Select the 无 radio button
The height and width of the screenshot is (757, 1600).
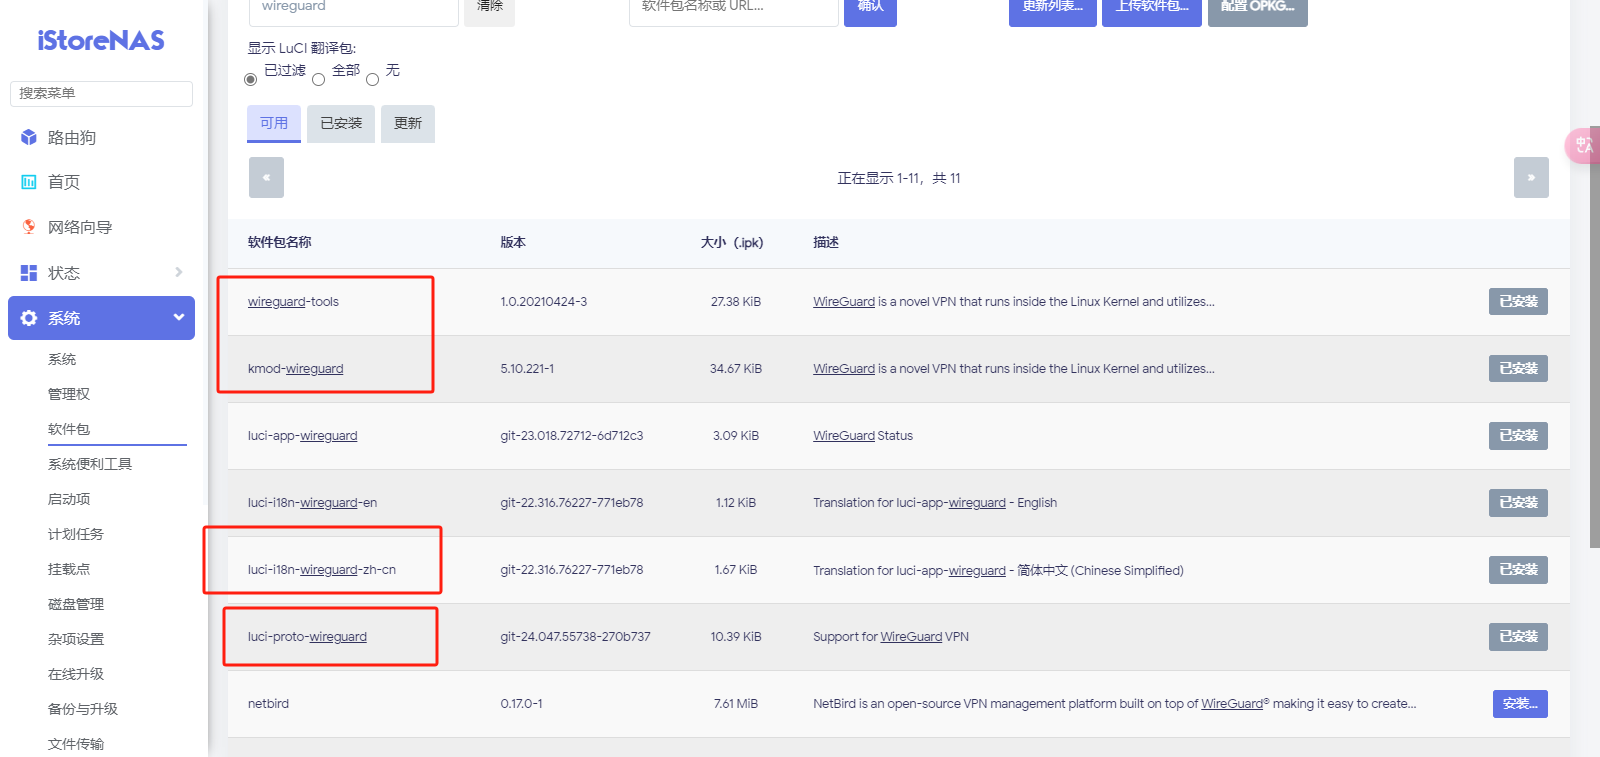pos(372,79)
